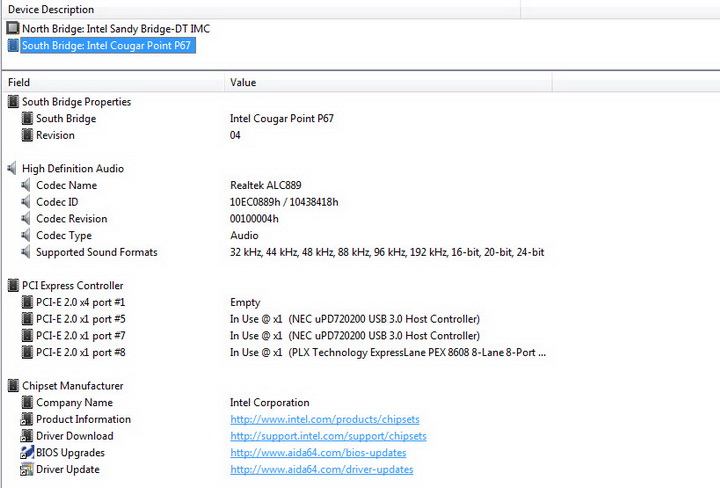Click the Device Description column header
720x488 pixels.
(x=261, y=9)
